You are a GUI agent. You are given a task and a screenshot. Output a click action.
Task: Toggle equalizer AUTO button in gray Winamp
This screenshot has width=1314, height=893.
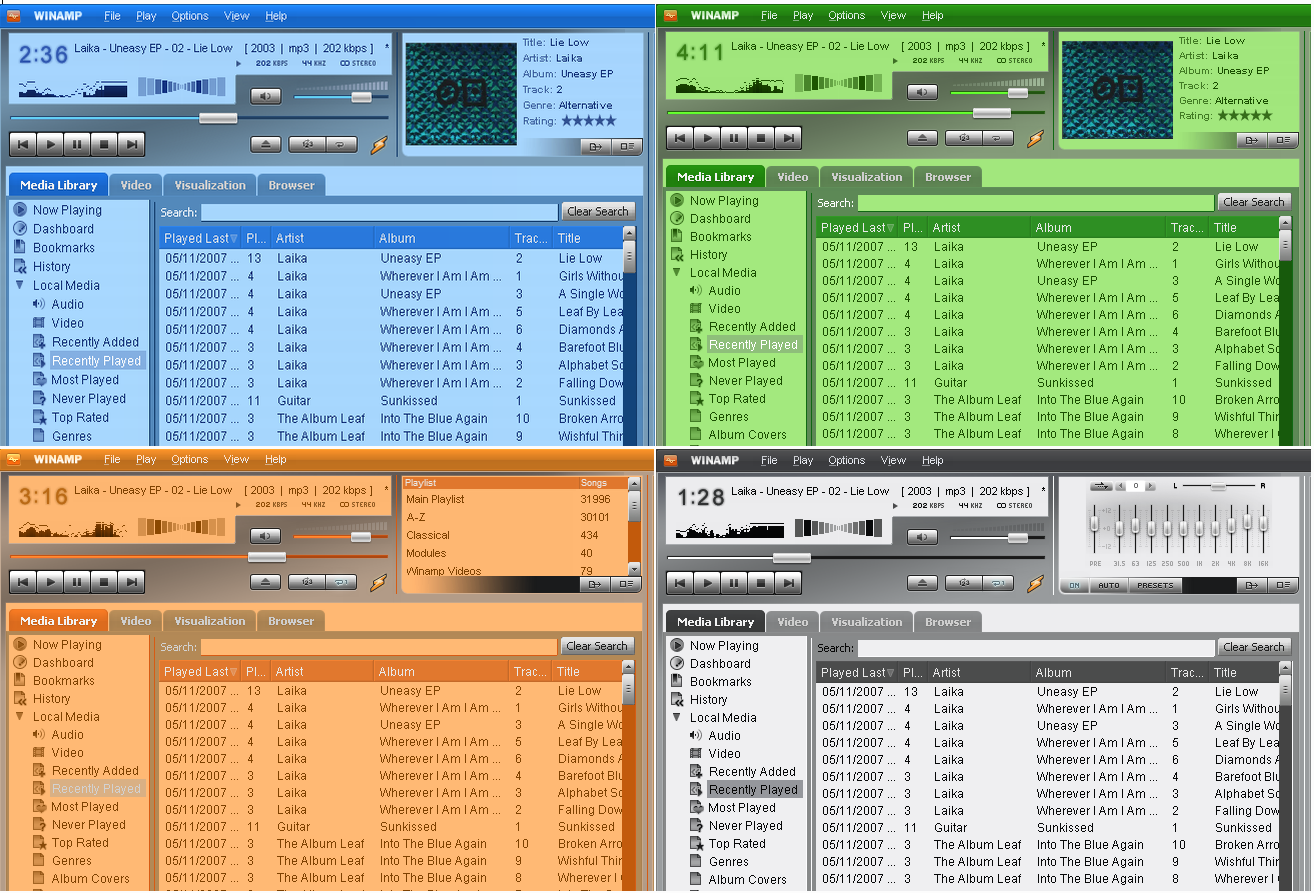click(x=1109, y=586)
